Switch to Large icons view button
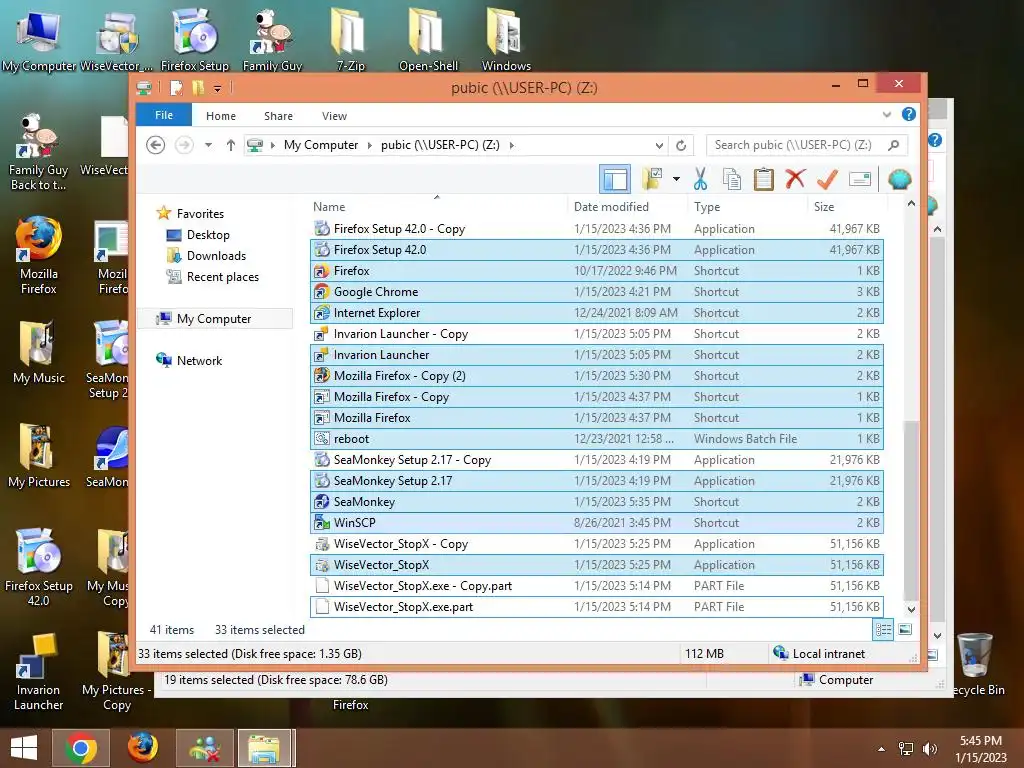 905,630
